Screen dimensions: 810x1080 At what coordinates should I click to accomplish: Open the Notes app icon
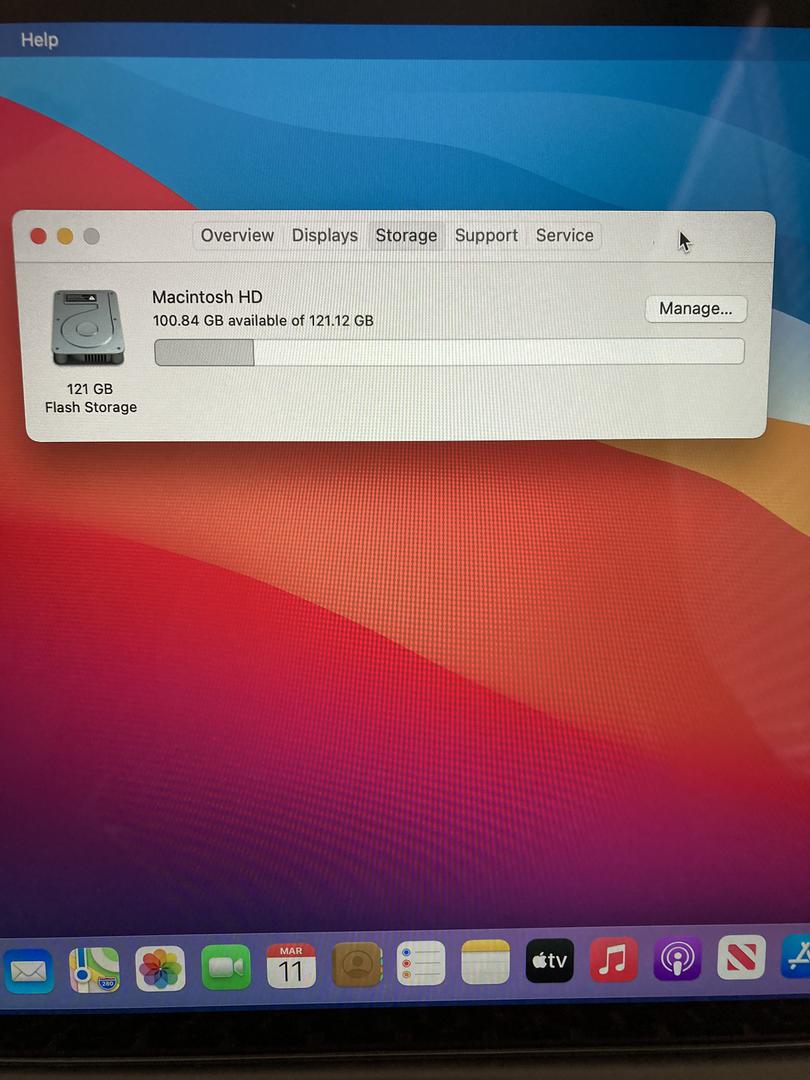(x=486, y=962)
